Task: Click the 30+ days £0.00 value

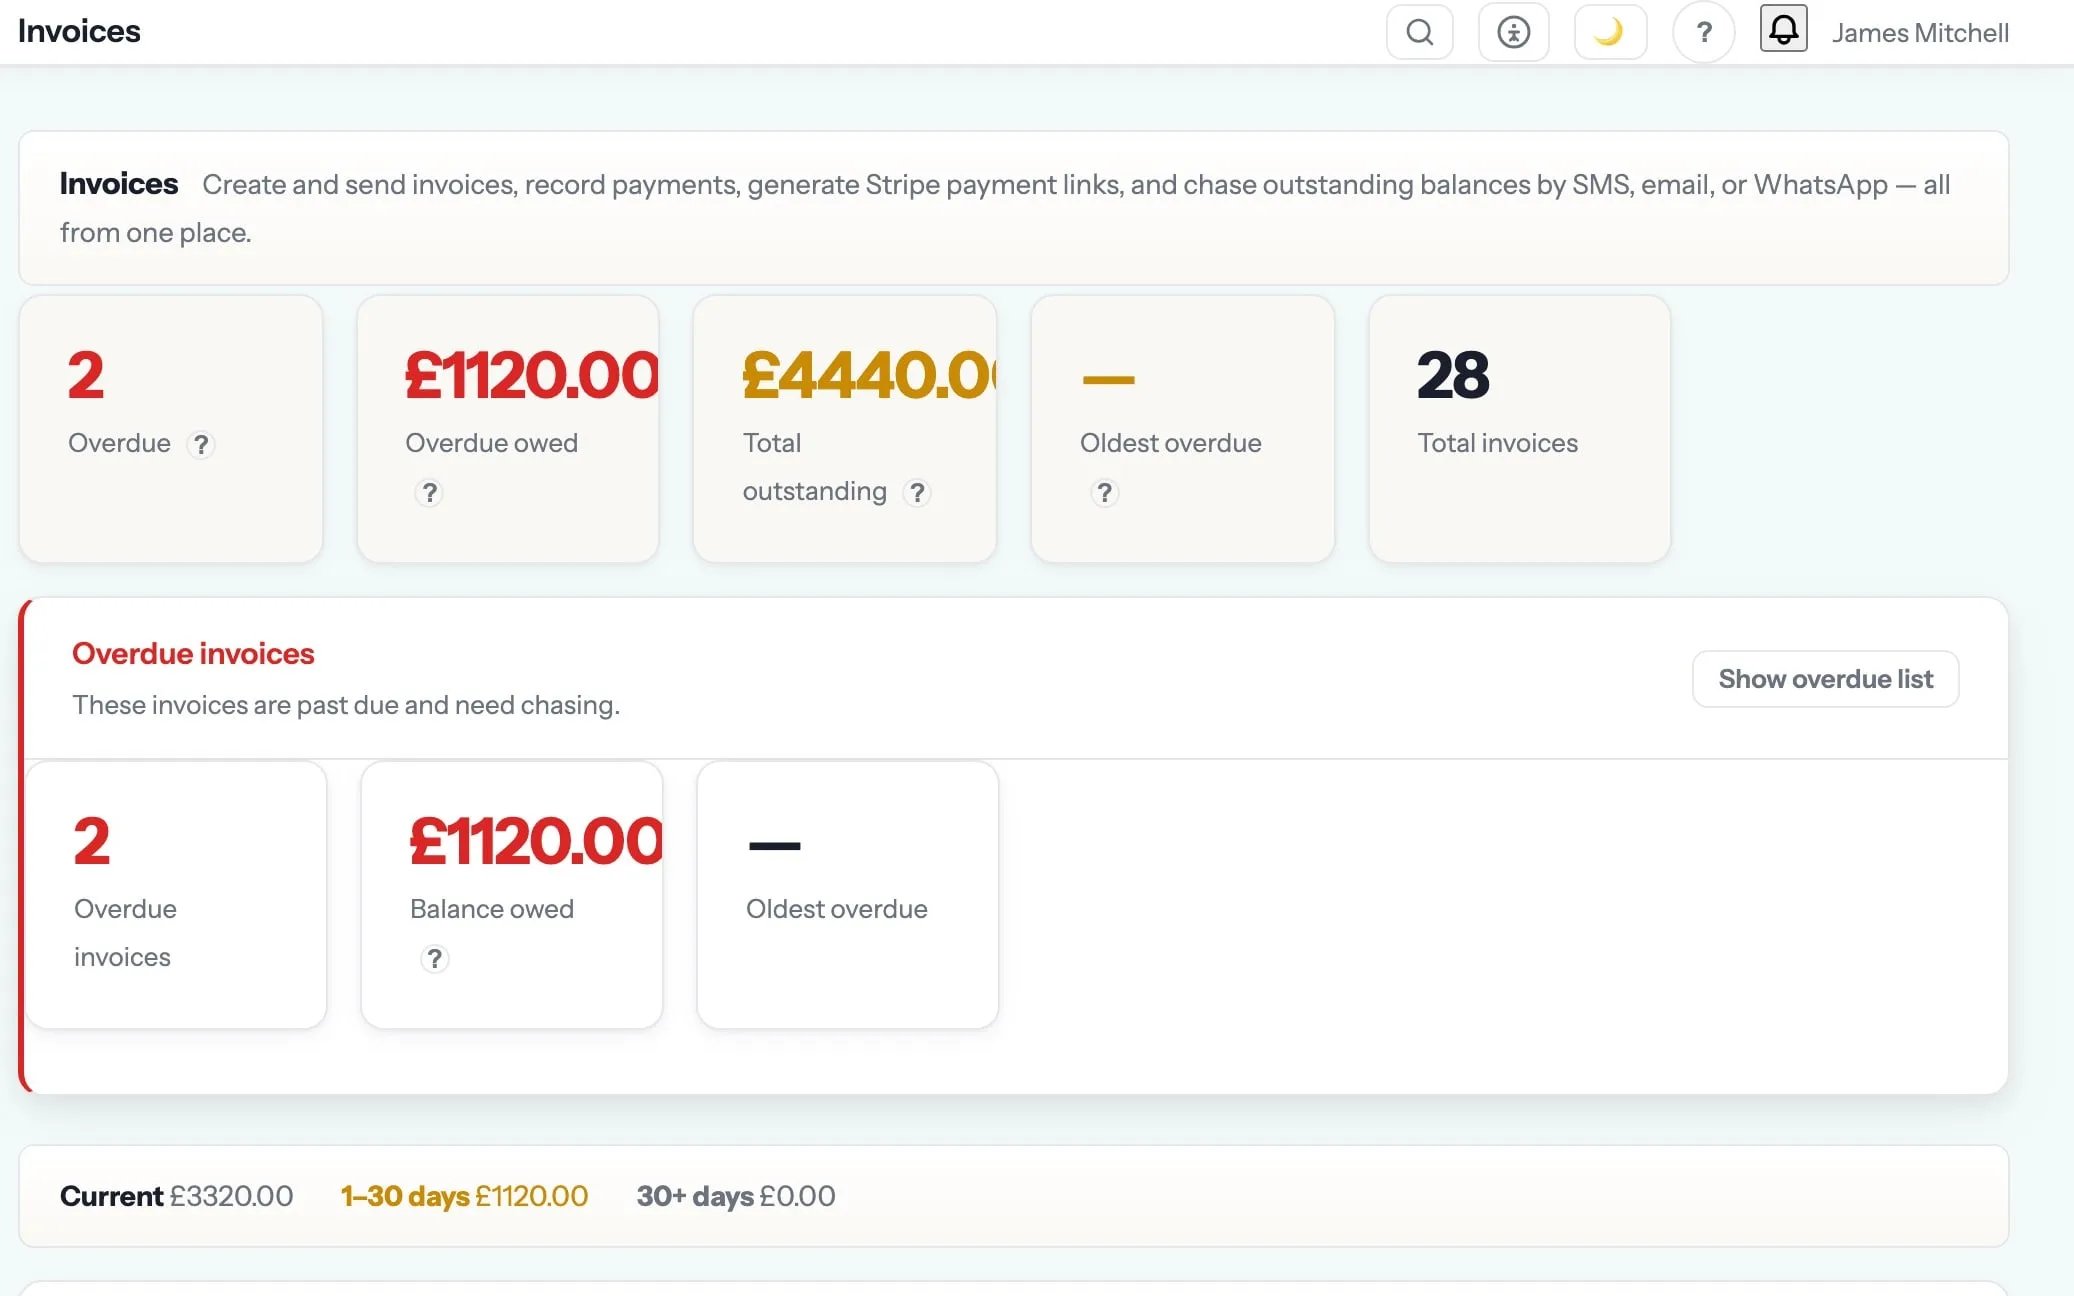Action: pos(735,1196)
